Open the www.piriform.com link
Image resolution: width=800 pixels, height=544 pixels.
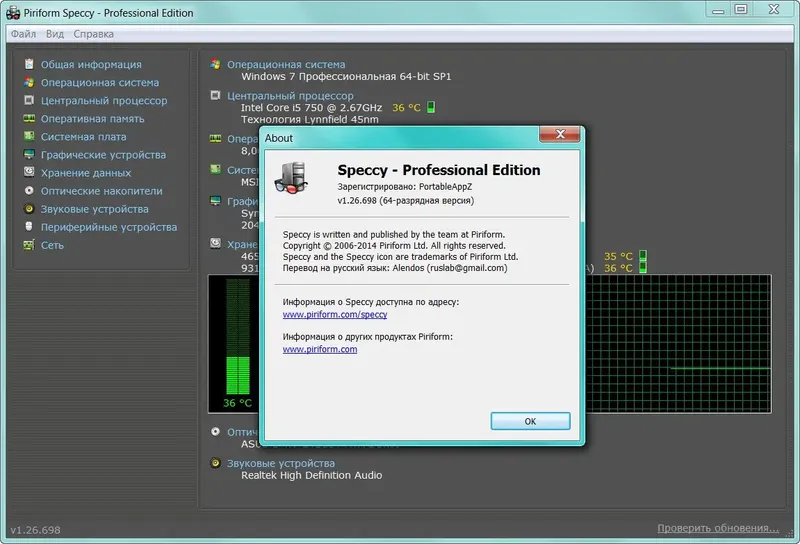(x=320, y=349)
